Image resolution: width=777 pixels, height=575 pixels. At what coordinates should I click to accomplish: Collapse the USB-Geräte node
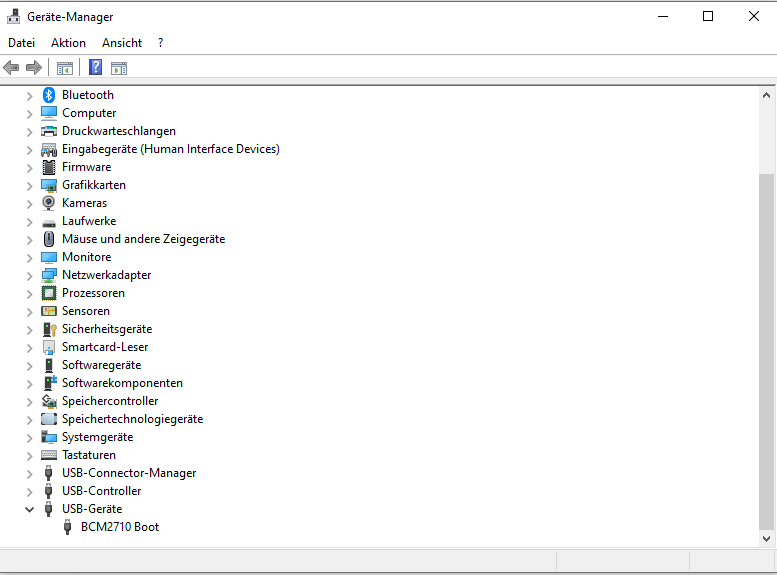click(29, 509)
